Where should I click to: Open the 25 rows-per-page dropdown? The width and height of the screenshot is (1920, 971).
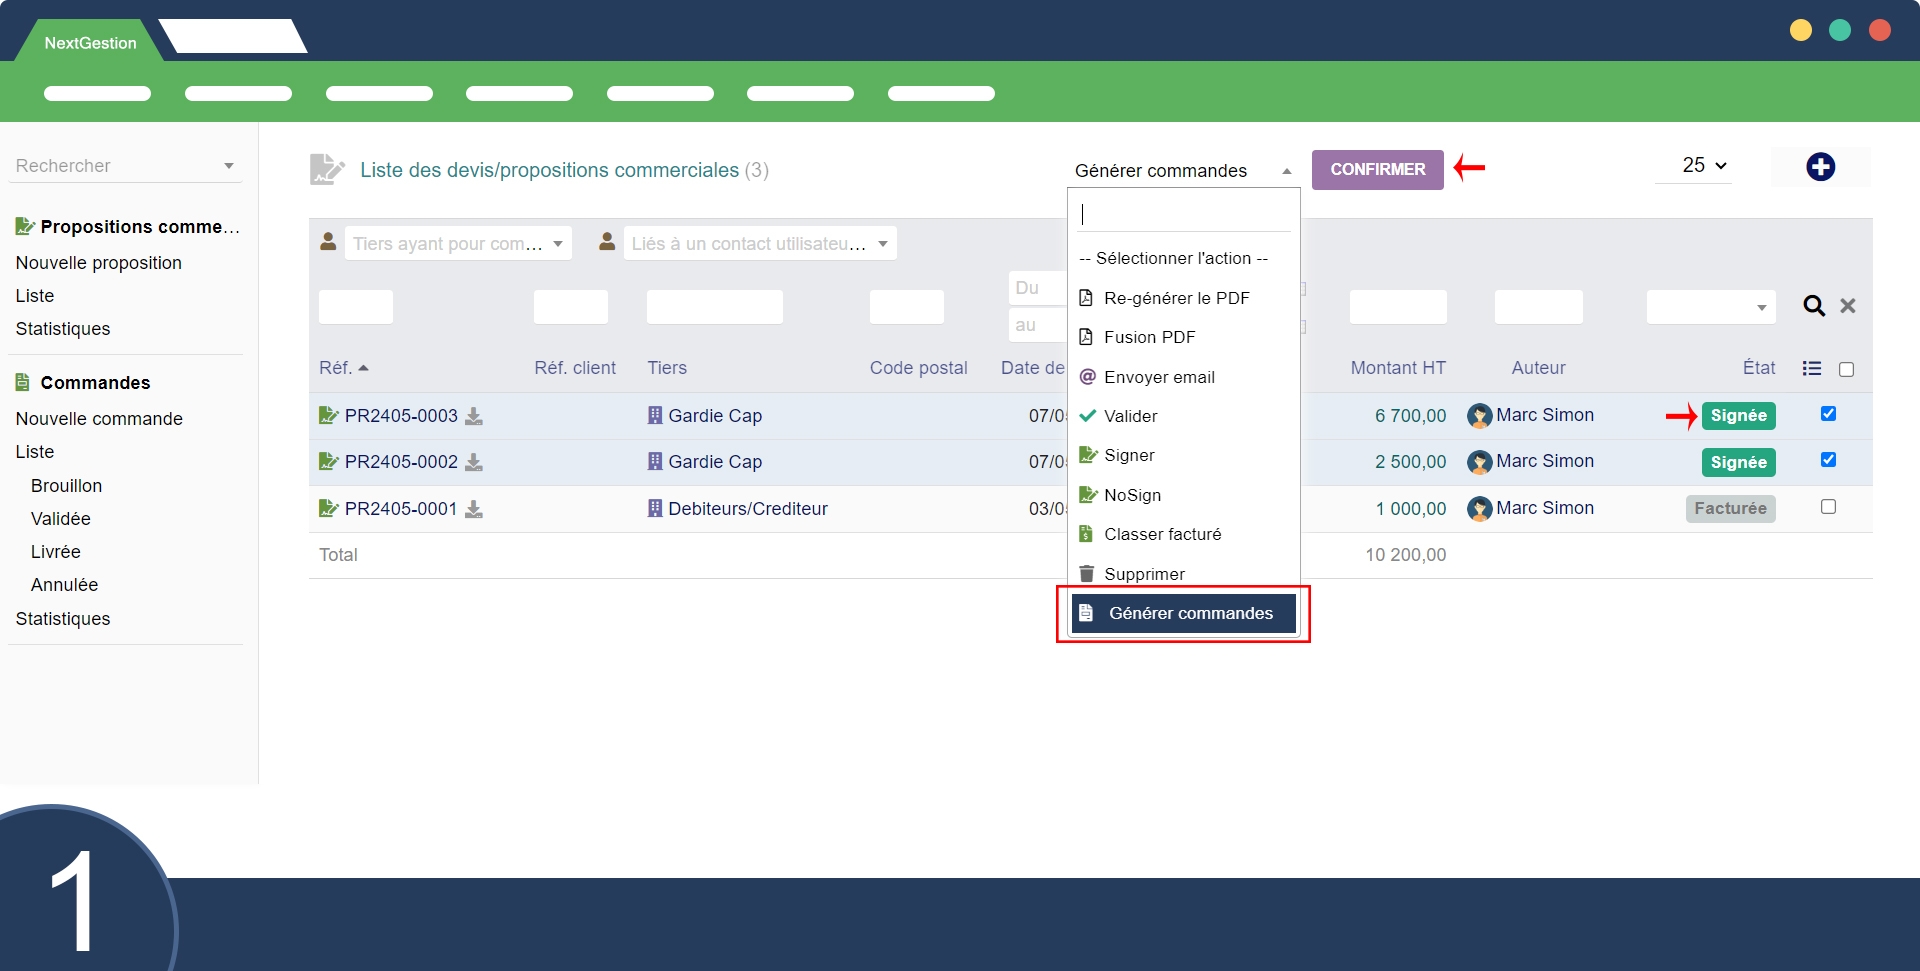[x=1704, y=166]
